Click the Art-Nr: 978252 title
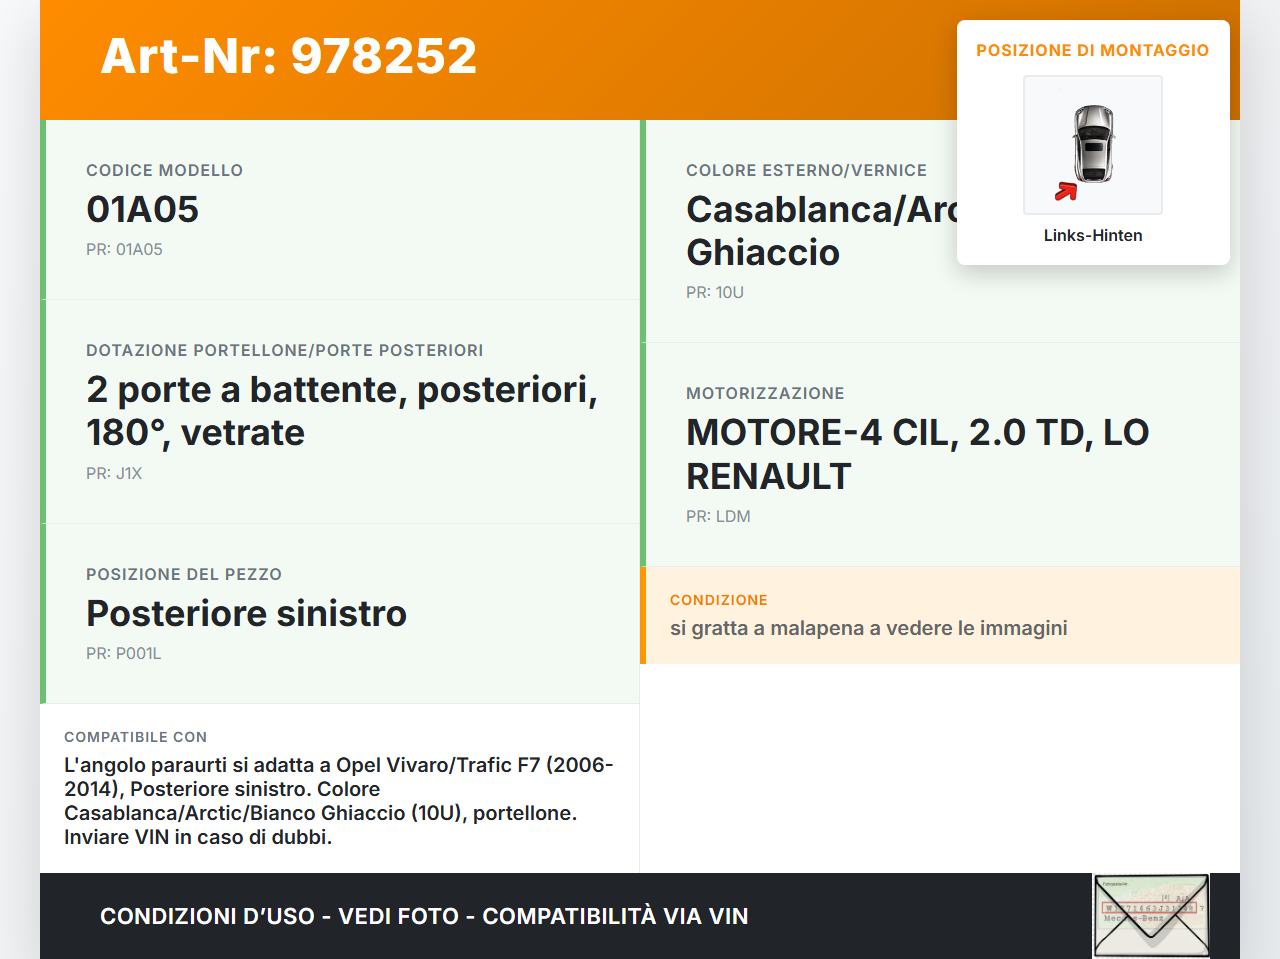This screenshot has height=959, width=1280. pyautogui.click(x=288, y=55)
